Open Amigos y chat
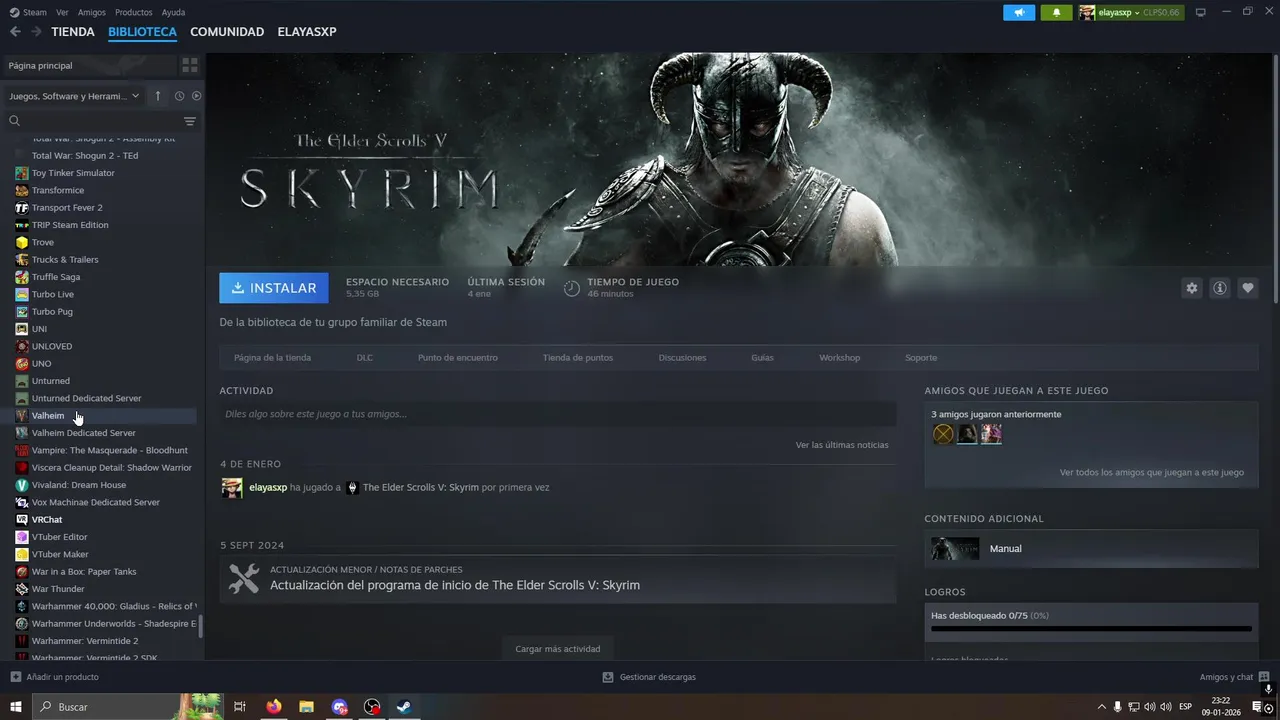Screen dimensions: 1280x720 click(1234, 677)
